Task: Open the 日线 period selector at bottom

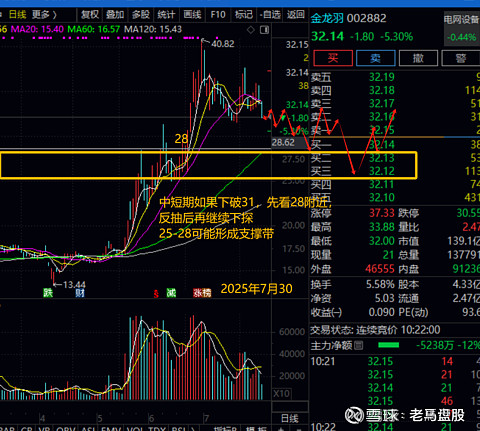Action: [290, 418]
